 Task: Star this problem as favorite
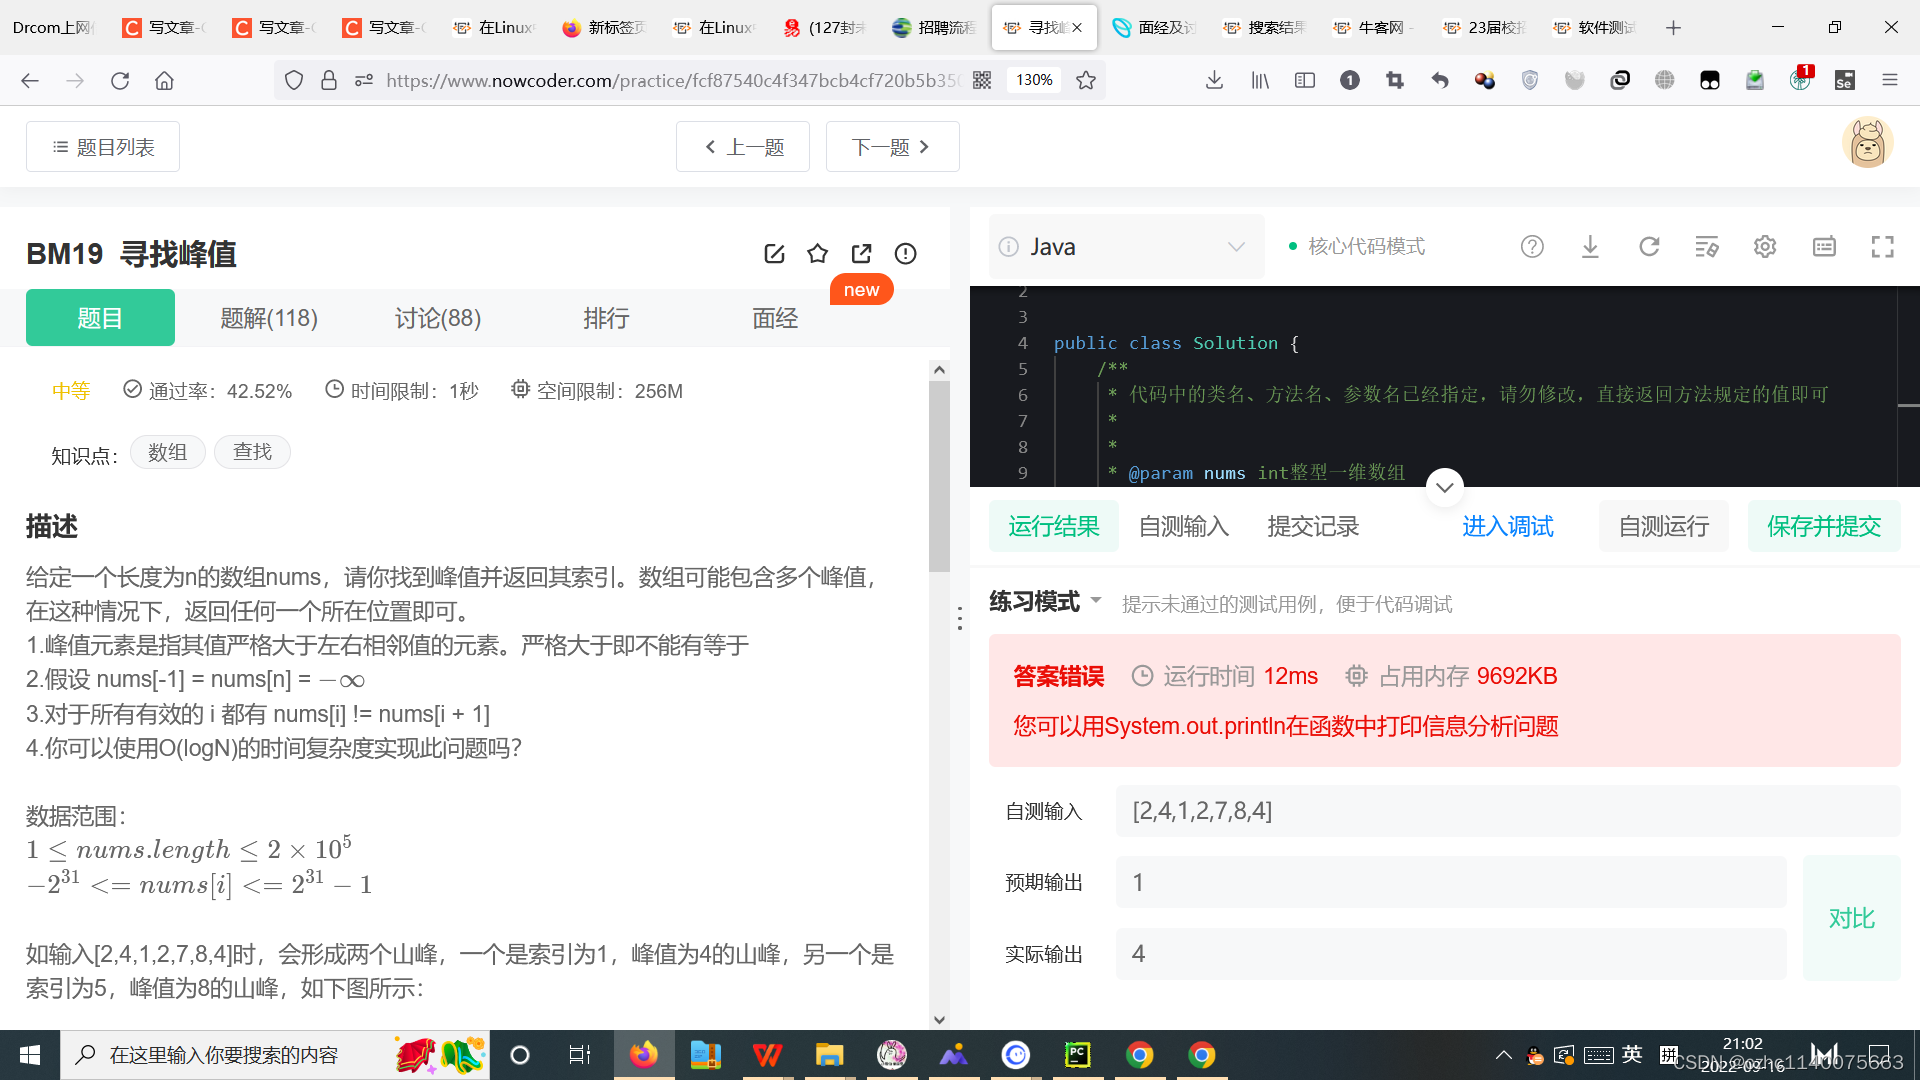point(818,253)
